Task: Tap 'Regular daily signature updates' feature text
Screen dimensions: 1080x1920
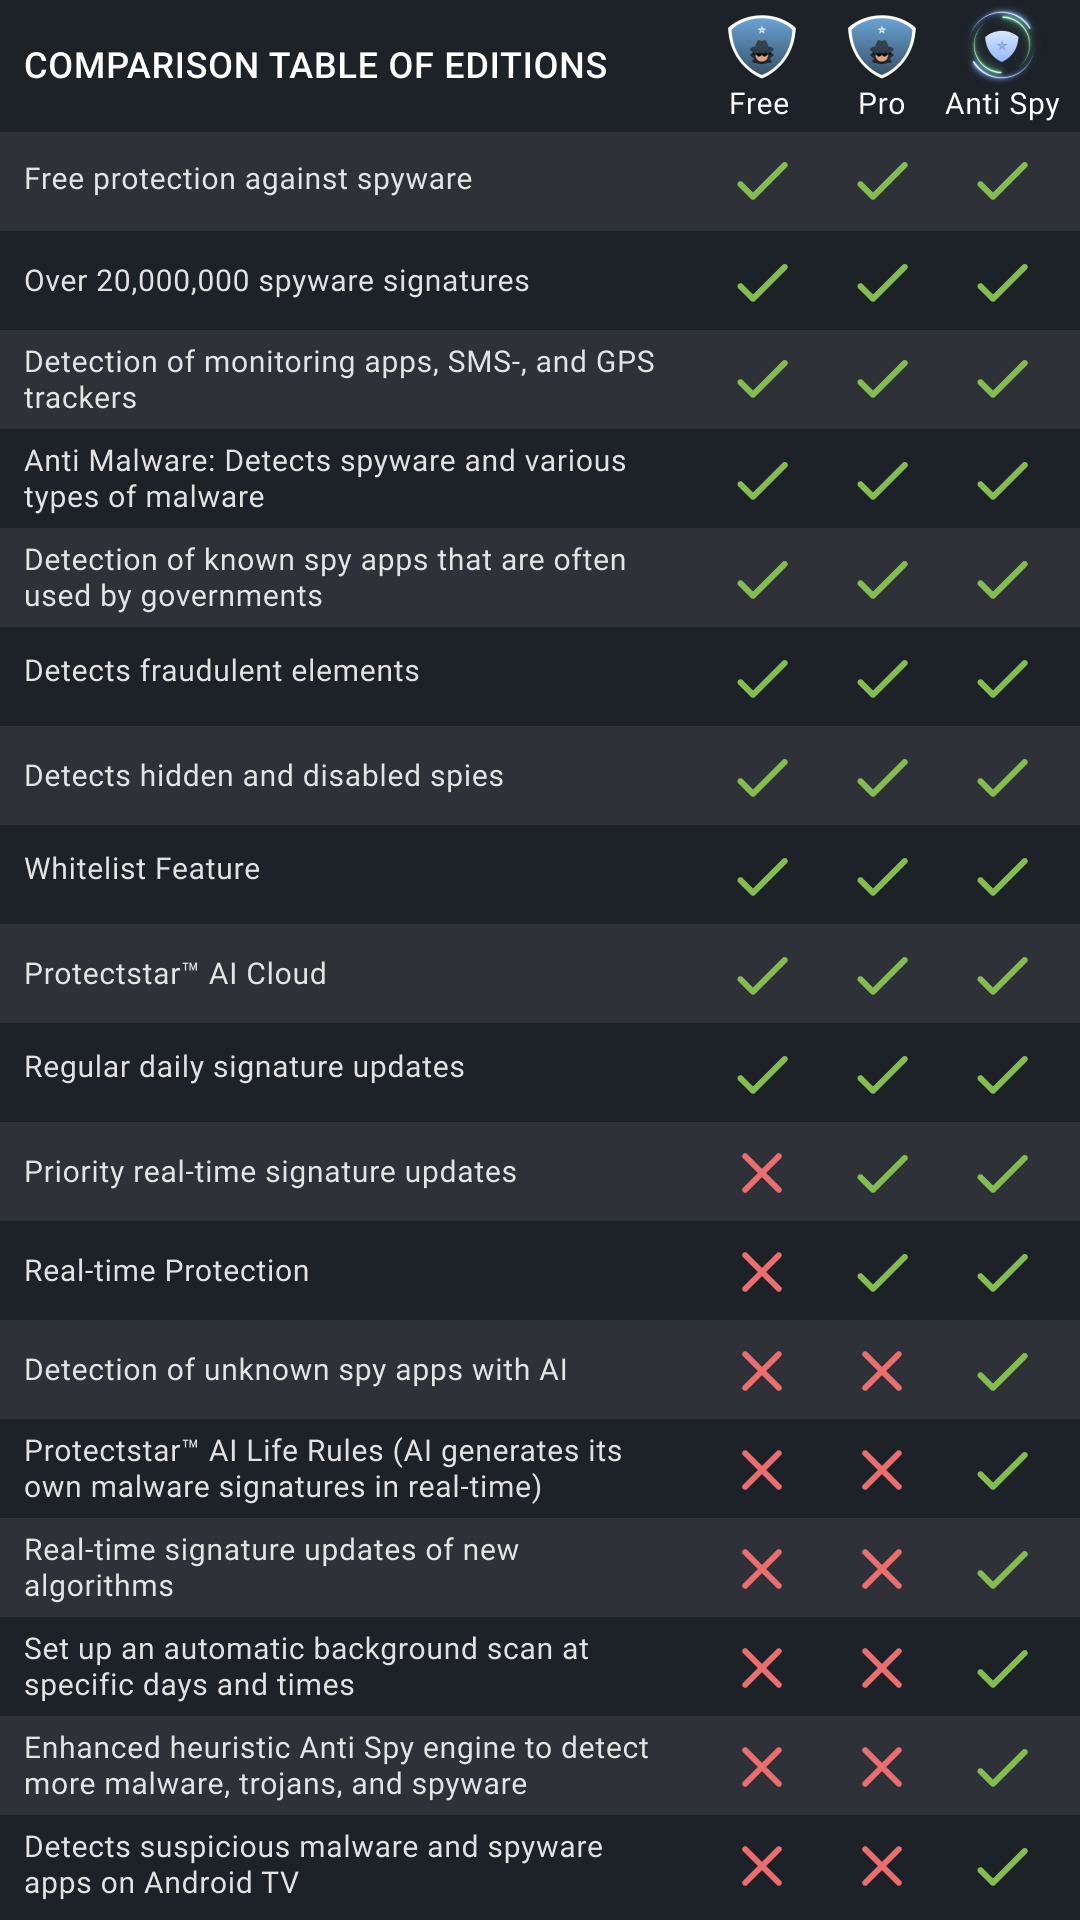Action: point(244,1068)
